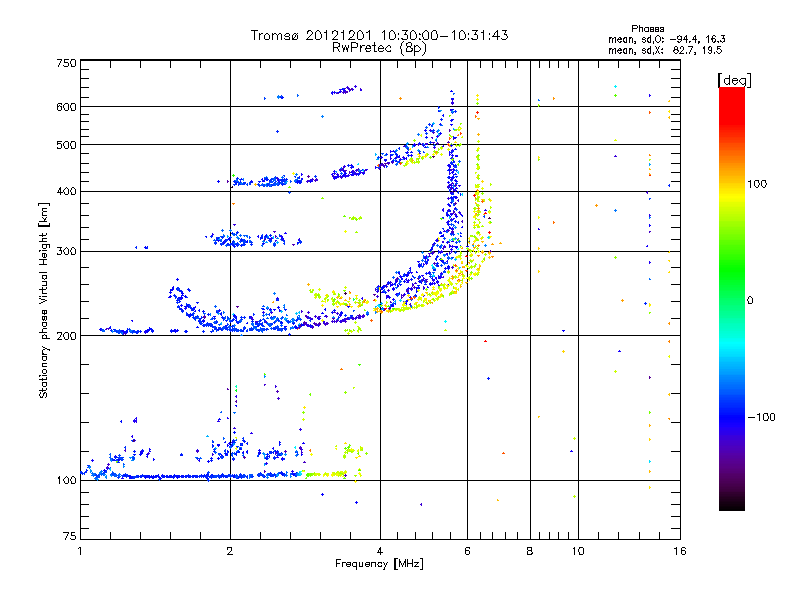This screenshot has height=600, width=800.
Task: Click the x-axis tick label '1'
Action: pyautogui.click(x=80, y=551)
